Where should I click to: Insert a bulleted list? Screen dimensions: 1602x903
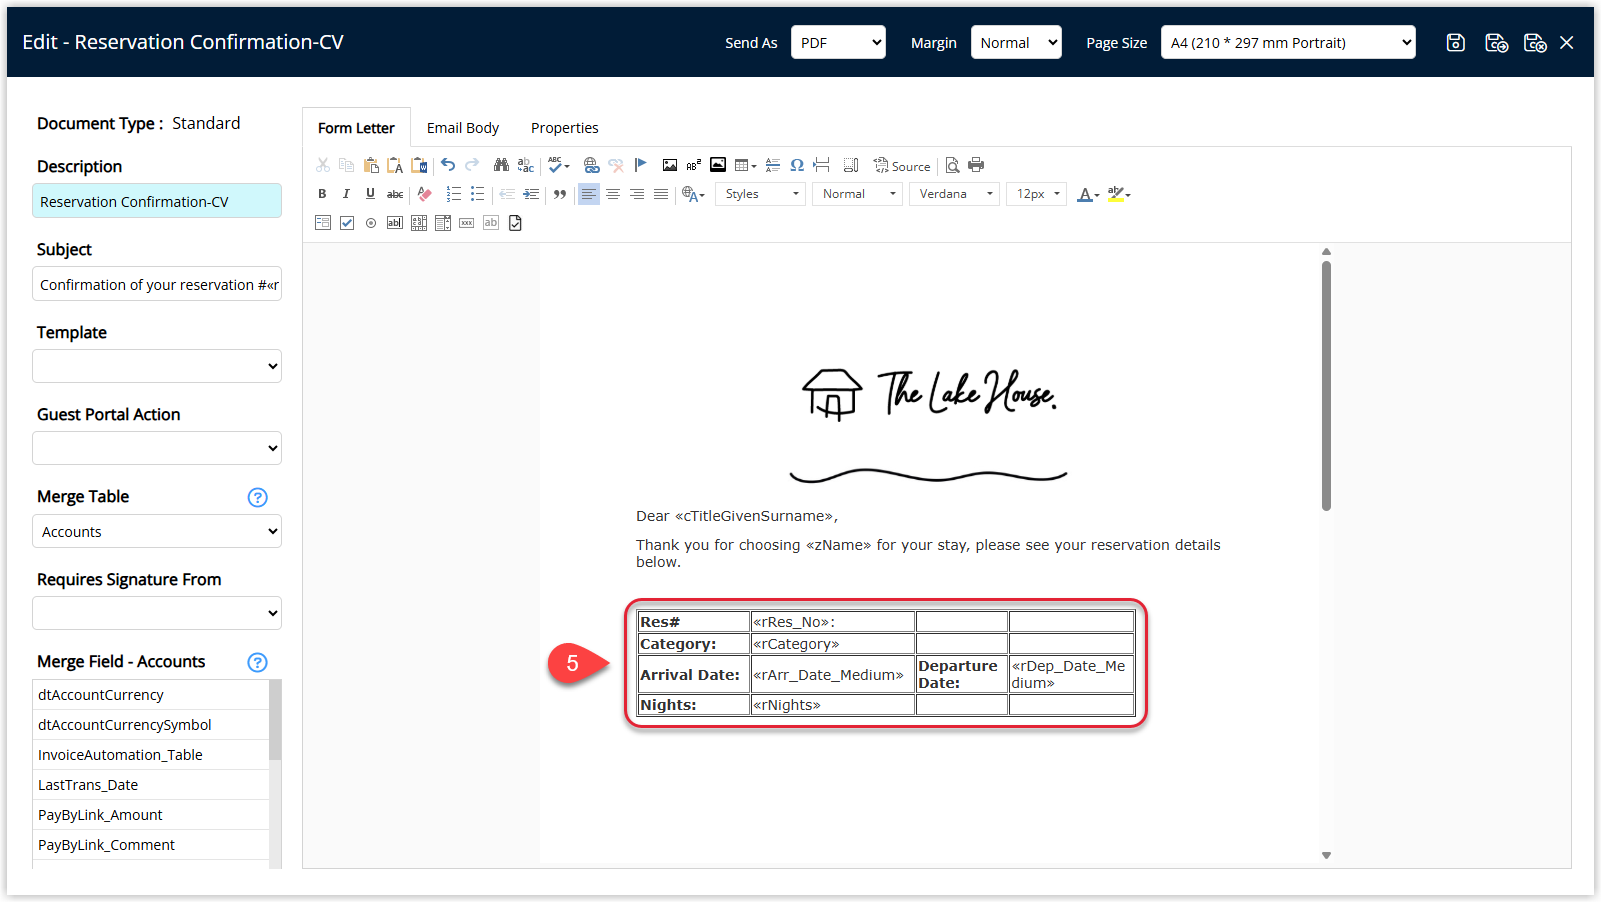point(477,194)
